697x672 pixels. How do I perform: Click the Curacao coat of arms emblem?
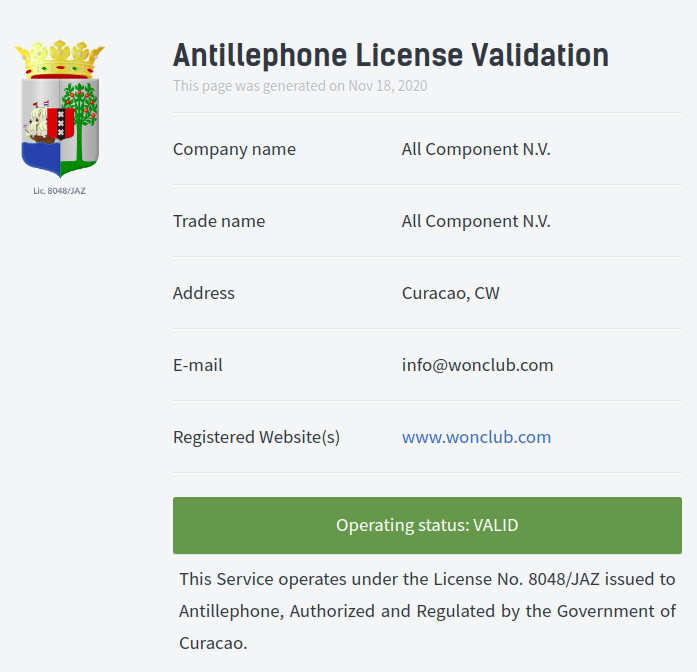pos(60,109)
